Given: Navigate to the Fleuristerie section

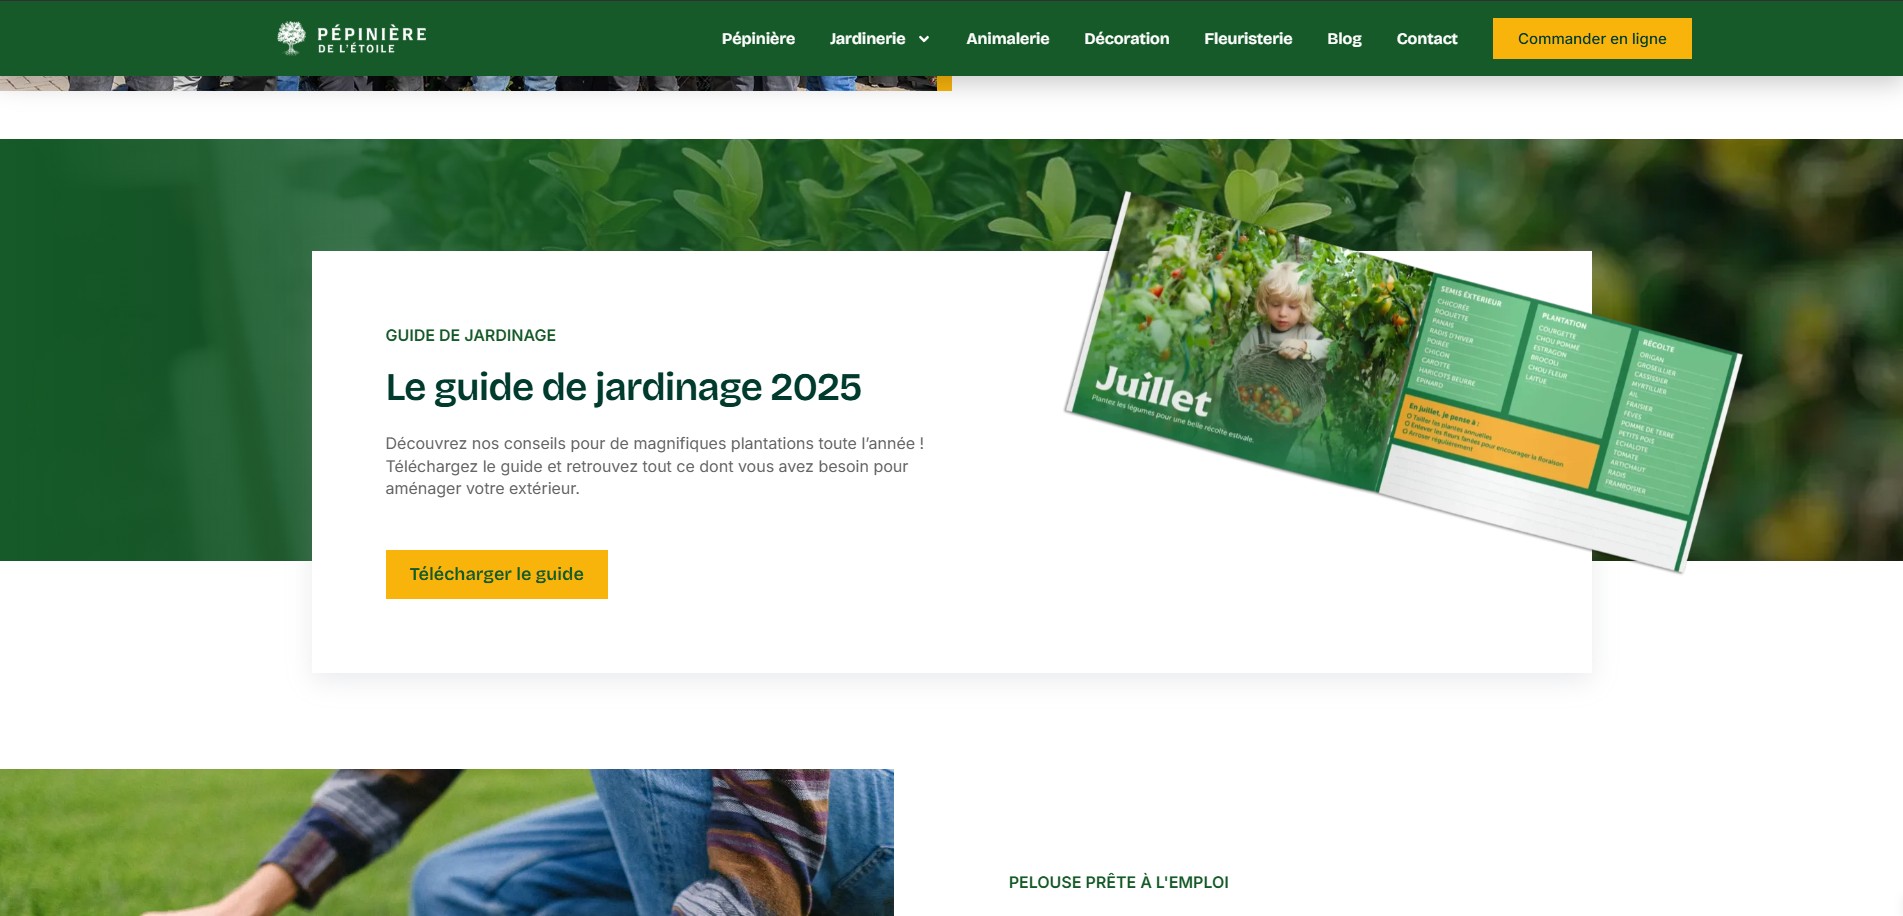Looking at the screenshot, I should point(1248,38).
